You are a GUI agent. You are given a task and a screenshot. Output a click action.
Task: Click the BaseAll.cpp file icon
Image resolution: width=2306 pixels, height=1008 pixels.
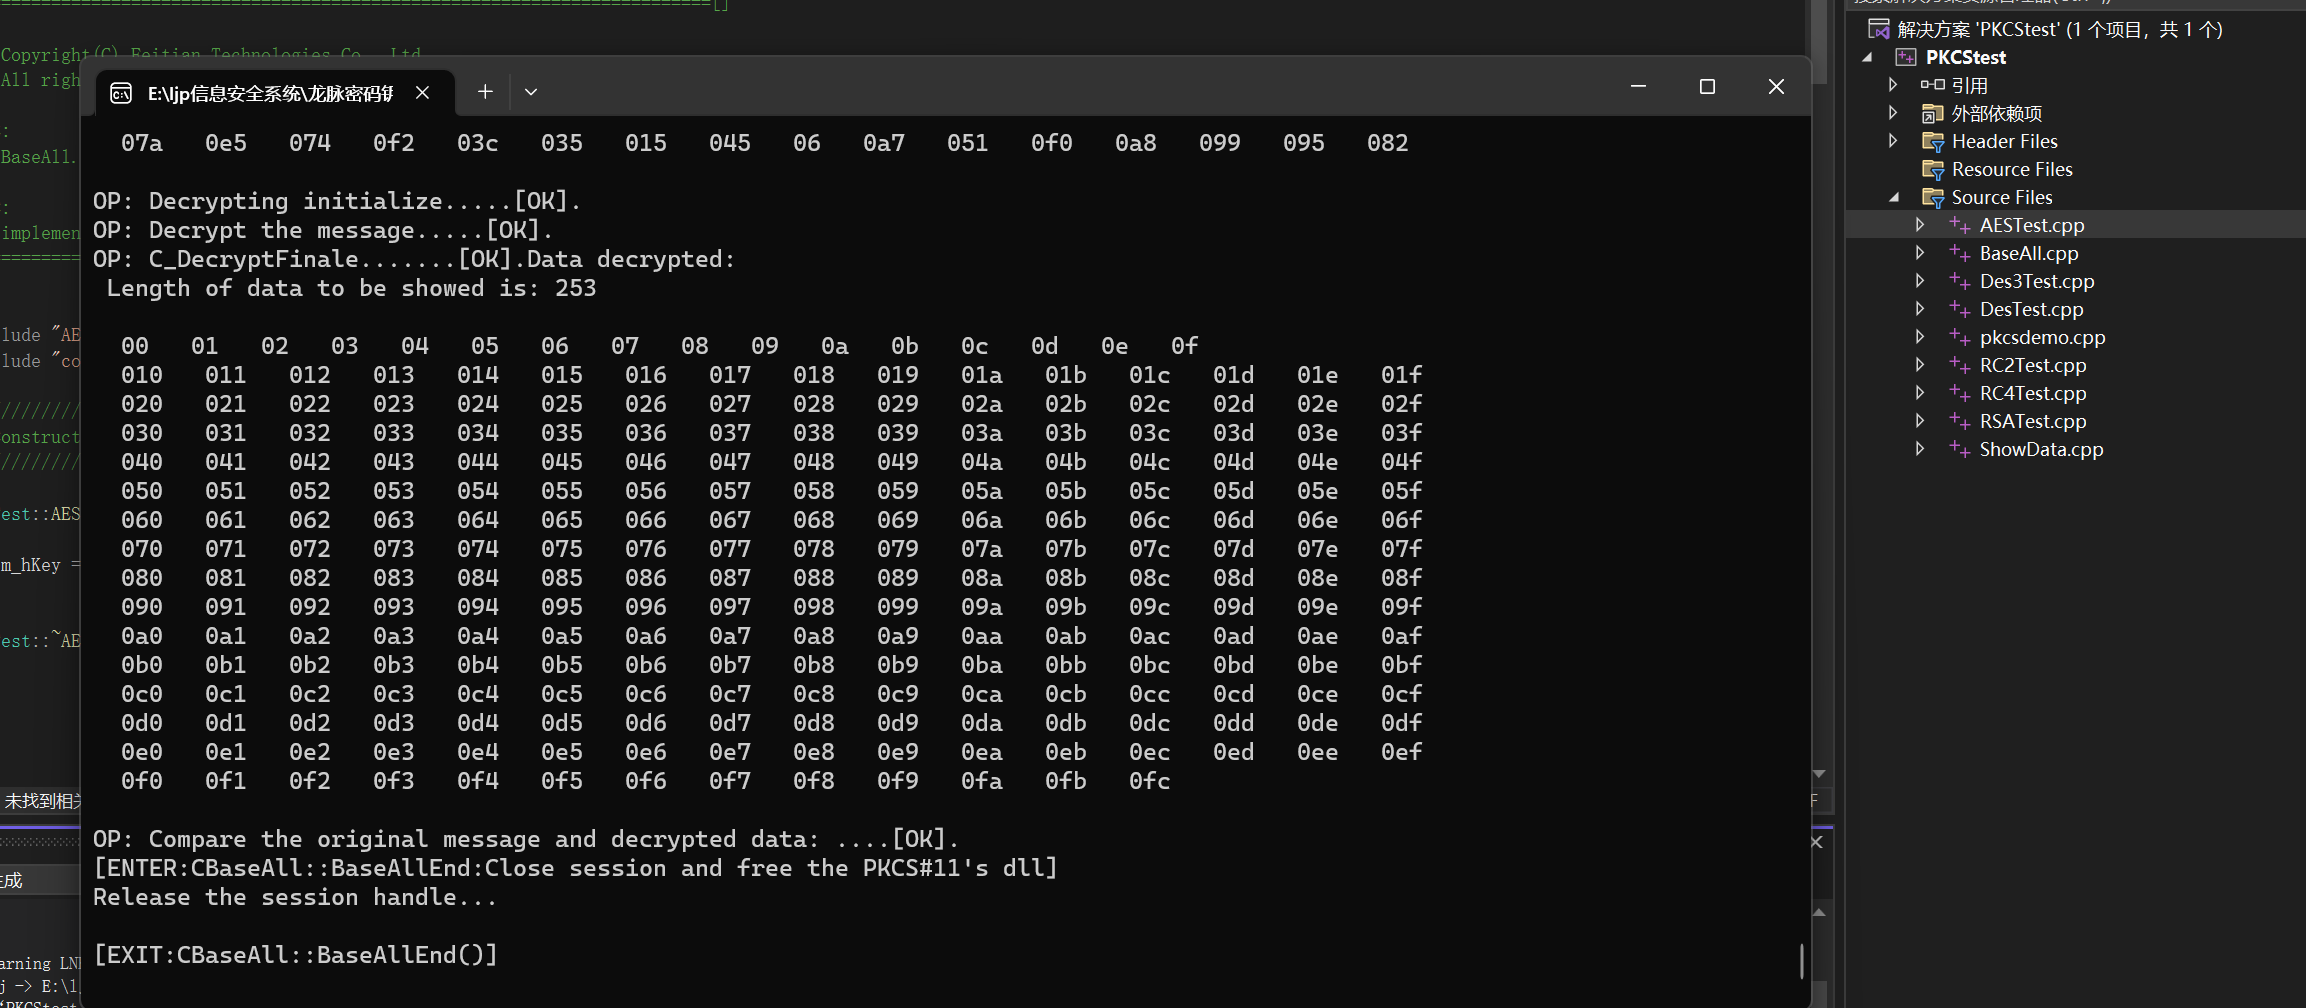point(1960,253)
